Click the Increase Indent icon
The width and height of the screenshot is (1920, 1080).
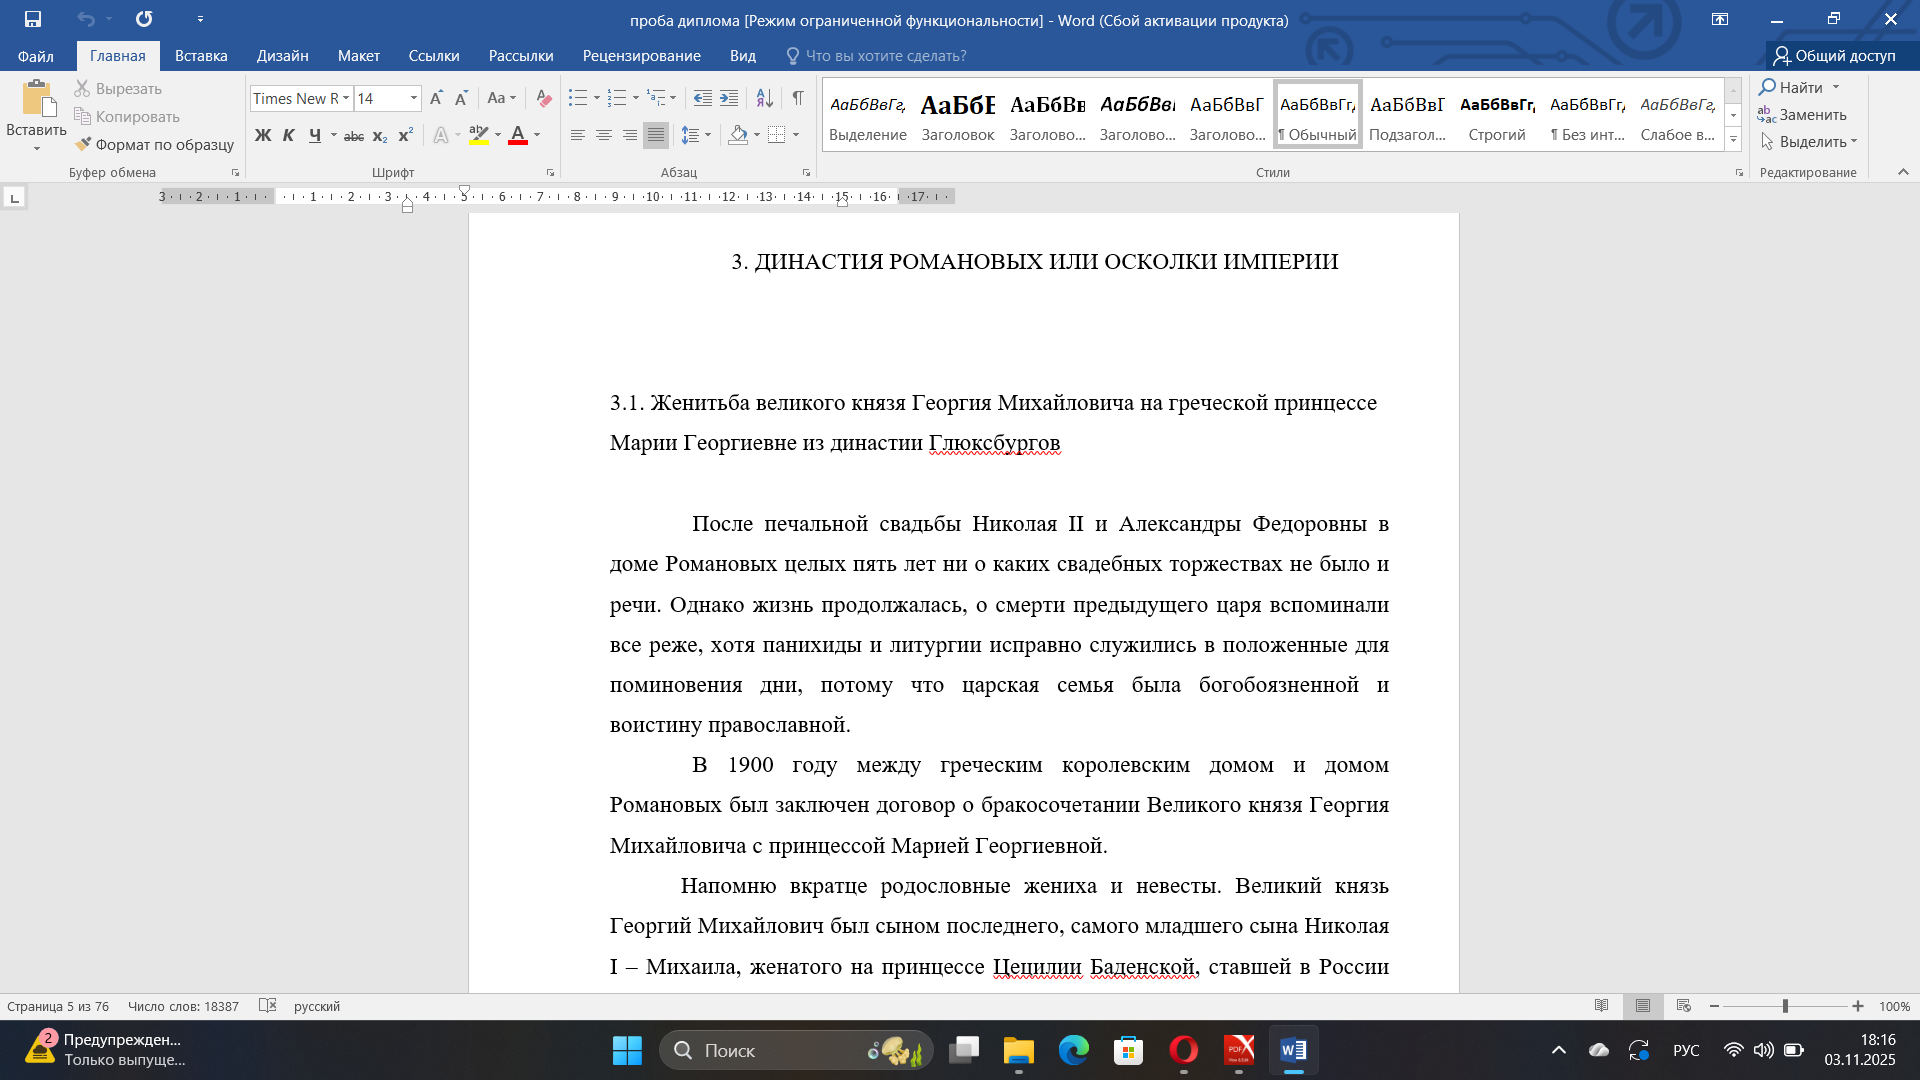pos(729,98)
